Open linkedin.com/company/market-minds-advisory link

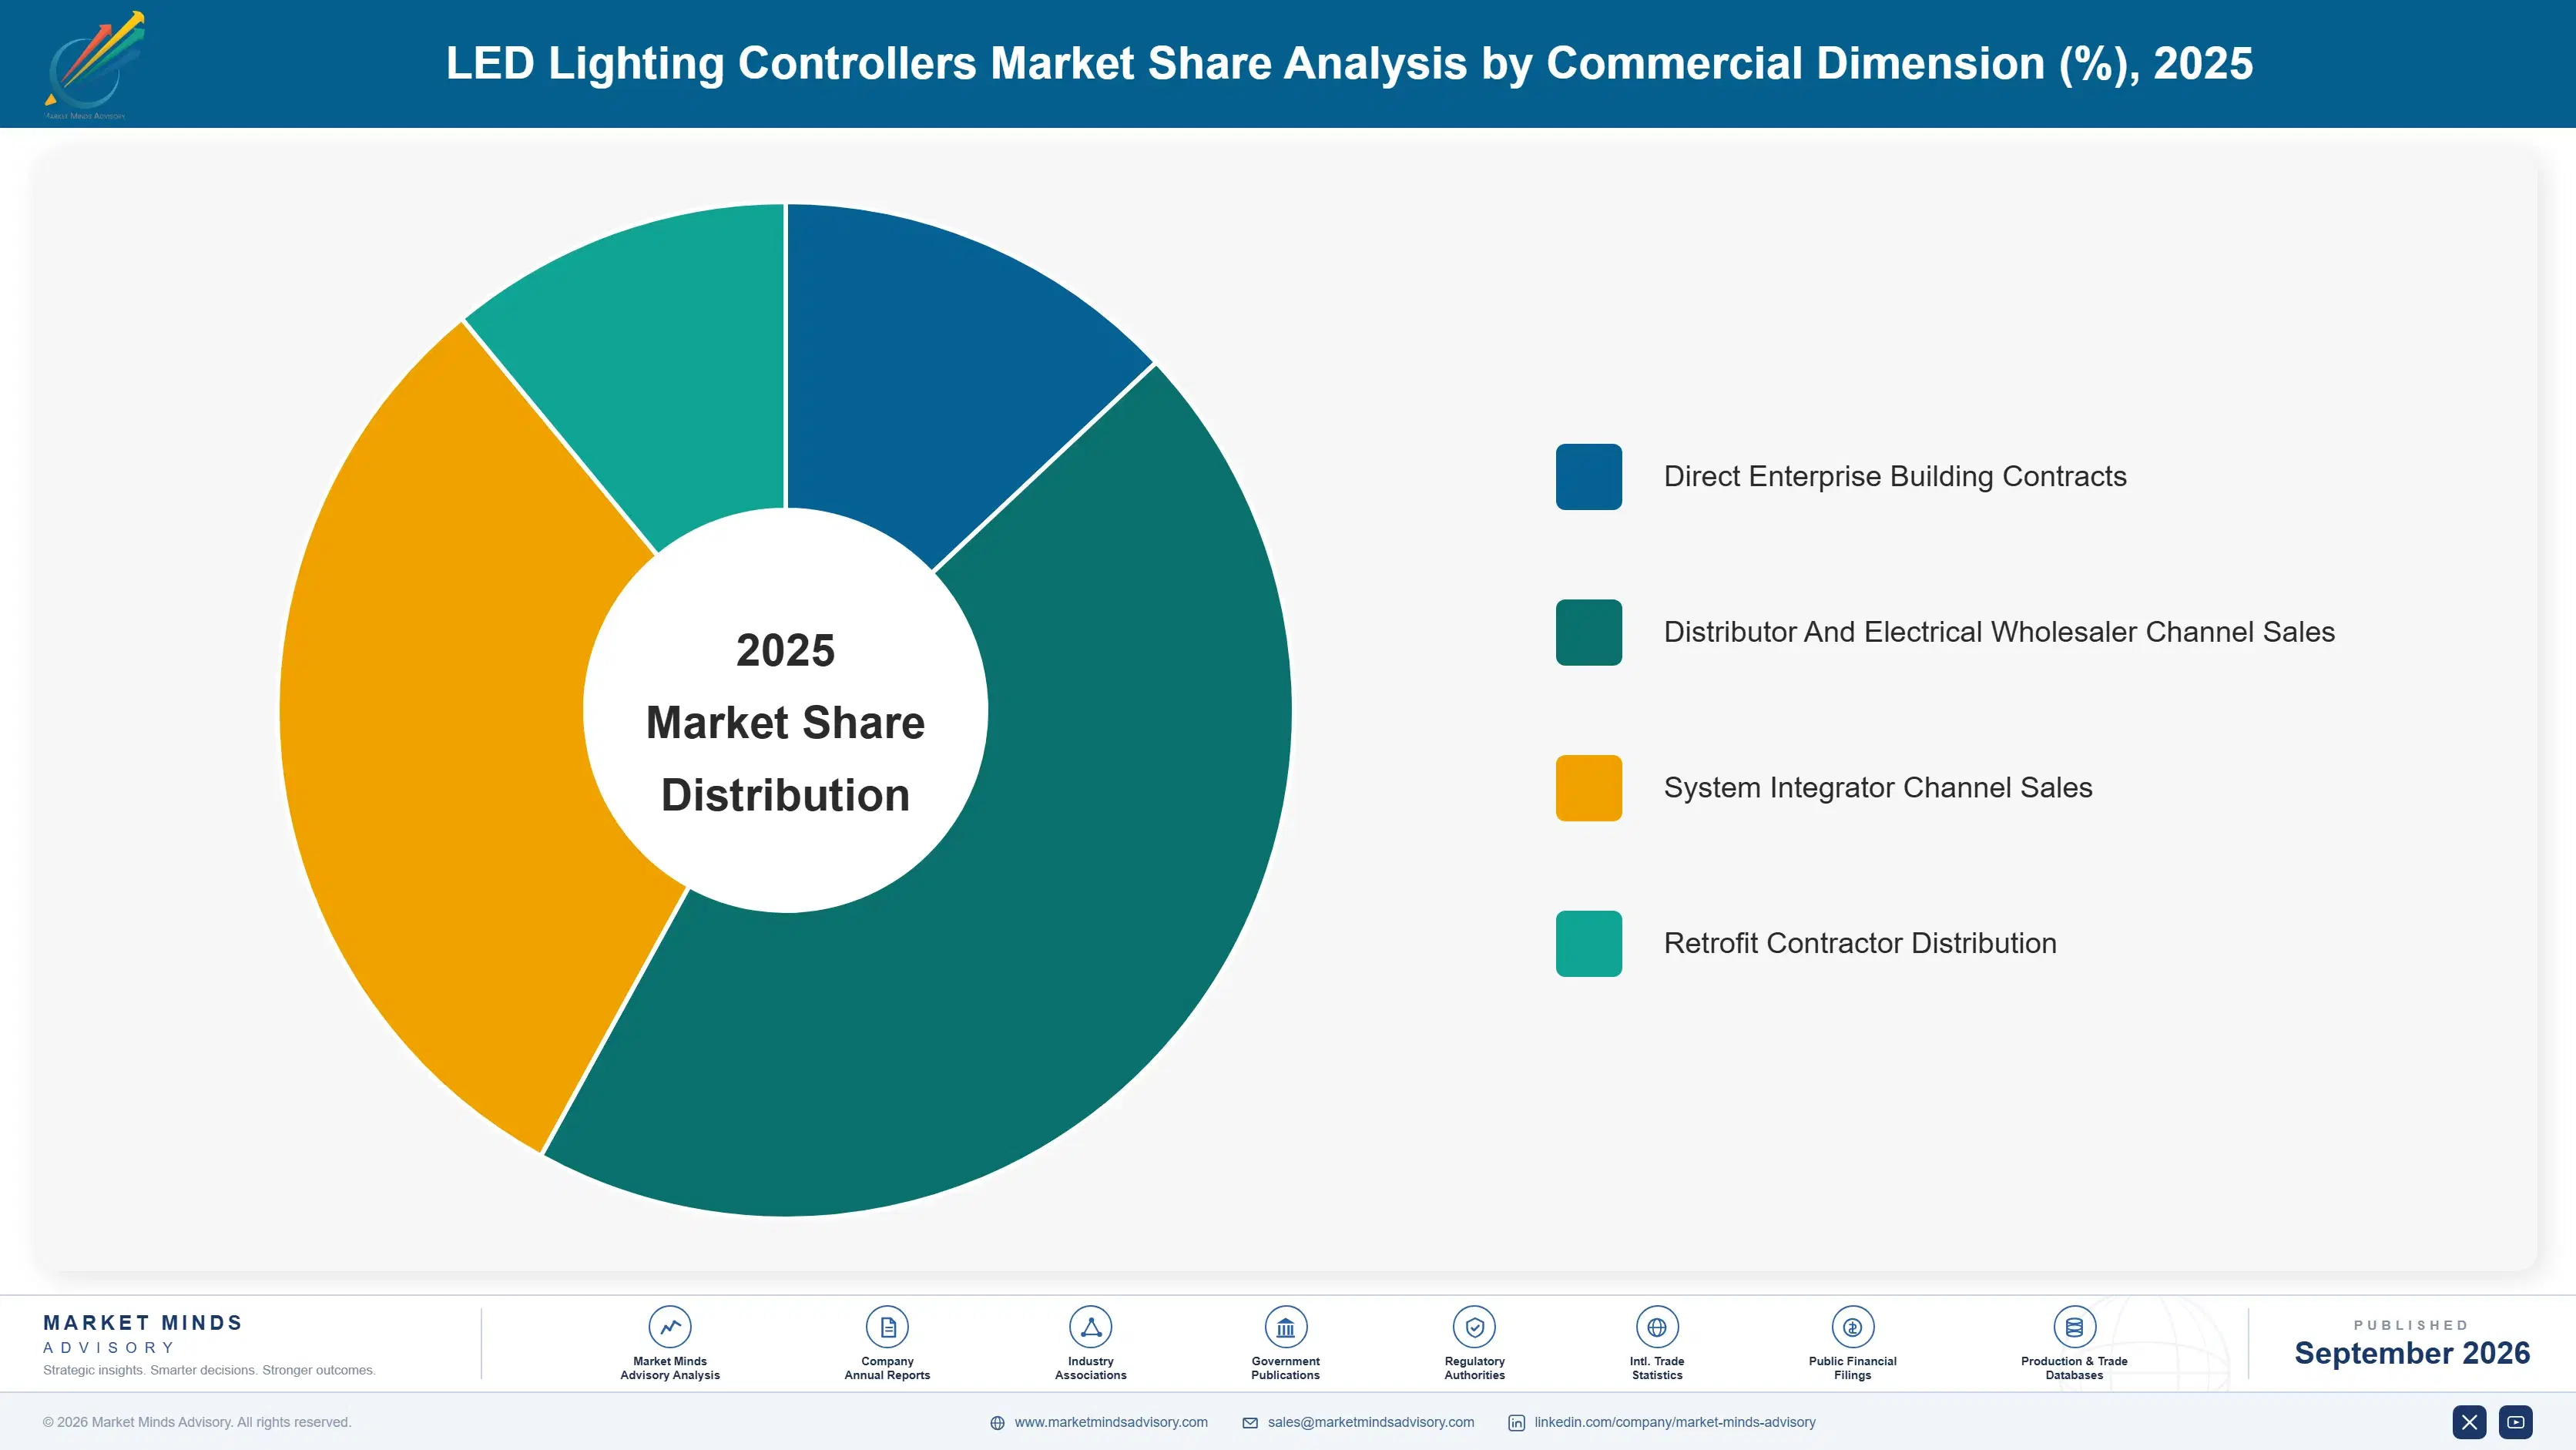(x=1675, y=1422)
